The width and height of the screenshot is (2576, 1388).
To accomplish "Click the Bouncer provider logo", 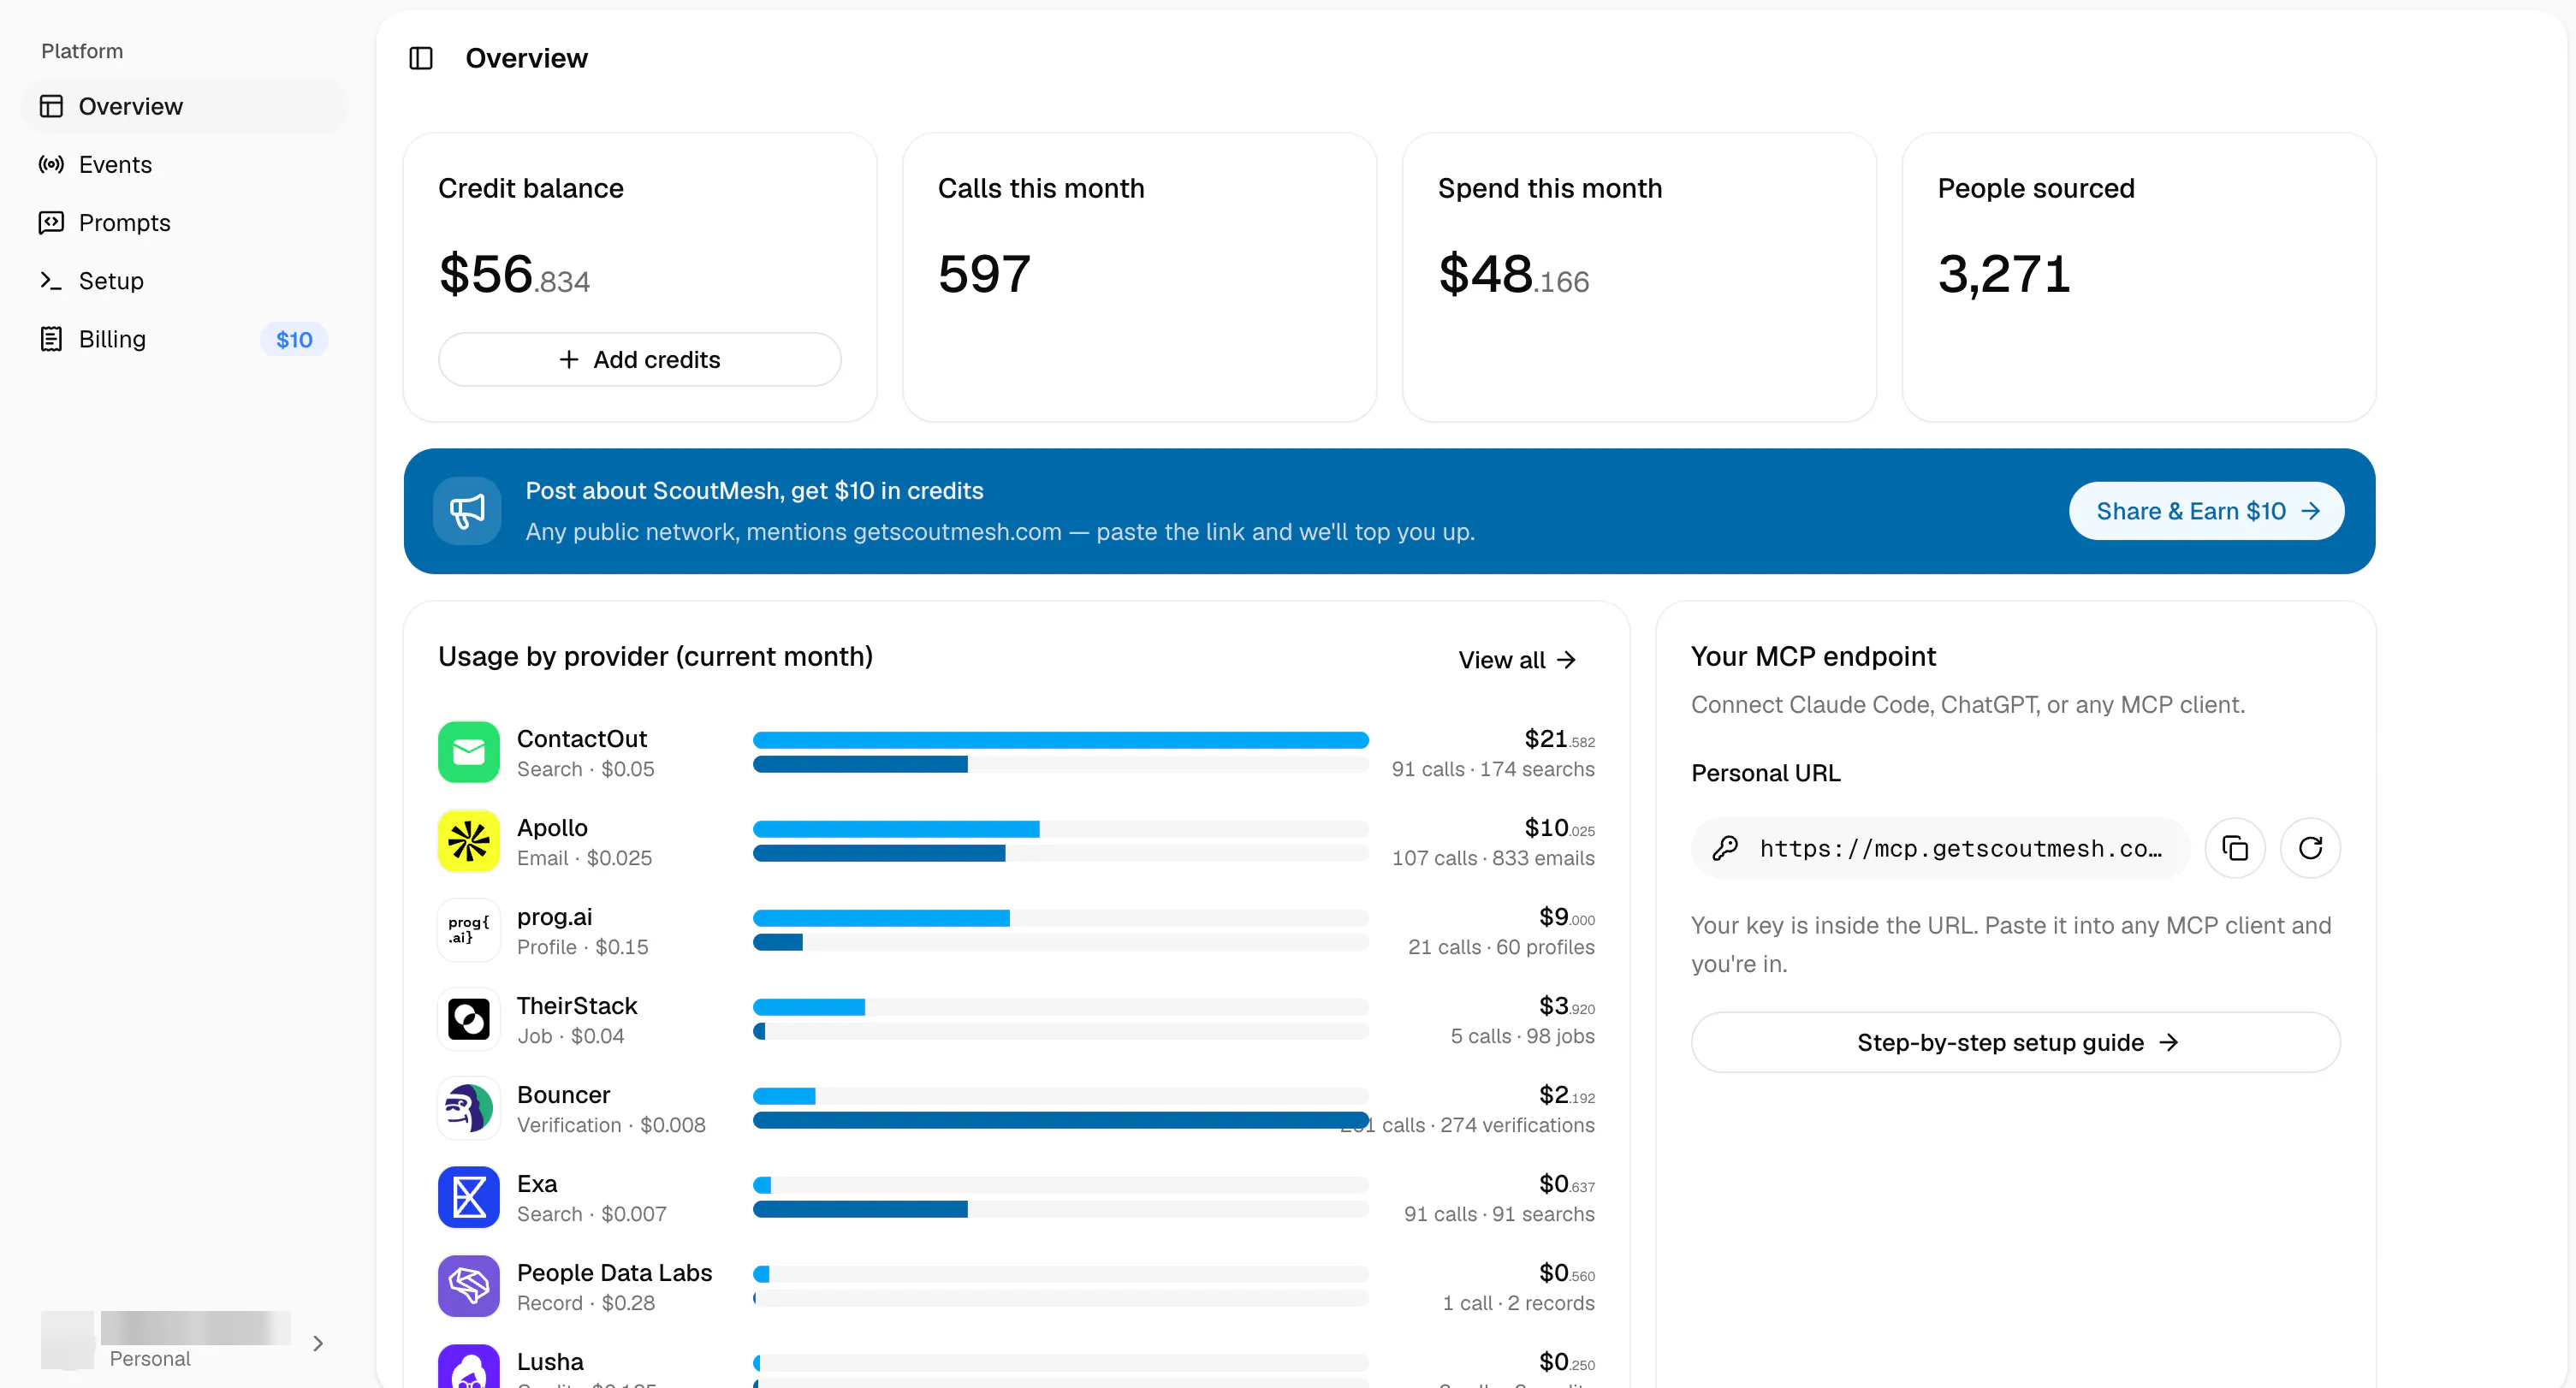I will 468,1108.
